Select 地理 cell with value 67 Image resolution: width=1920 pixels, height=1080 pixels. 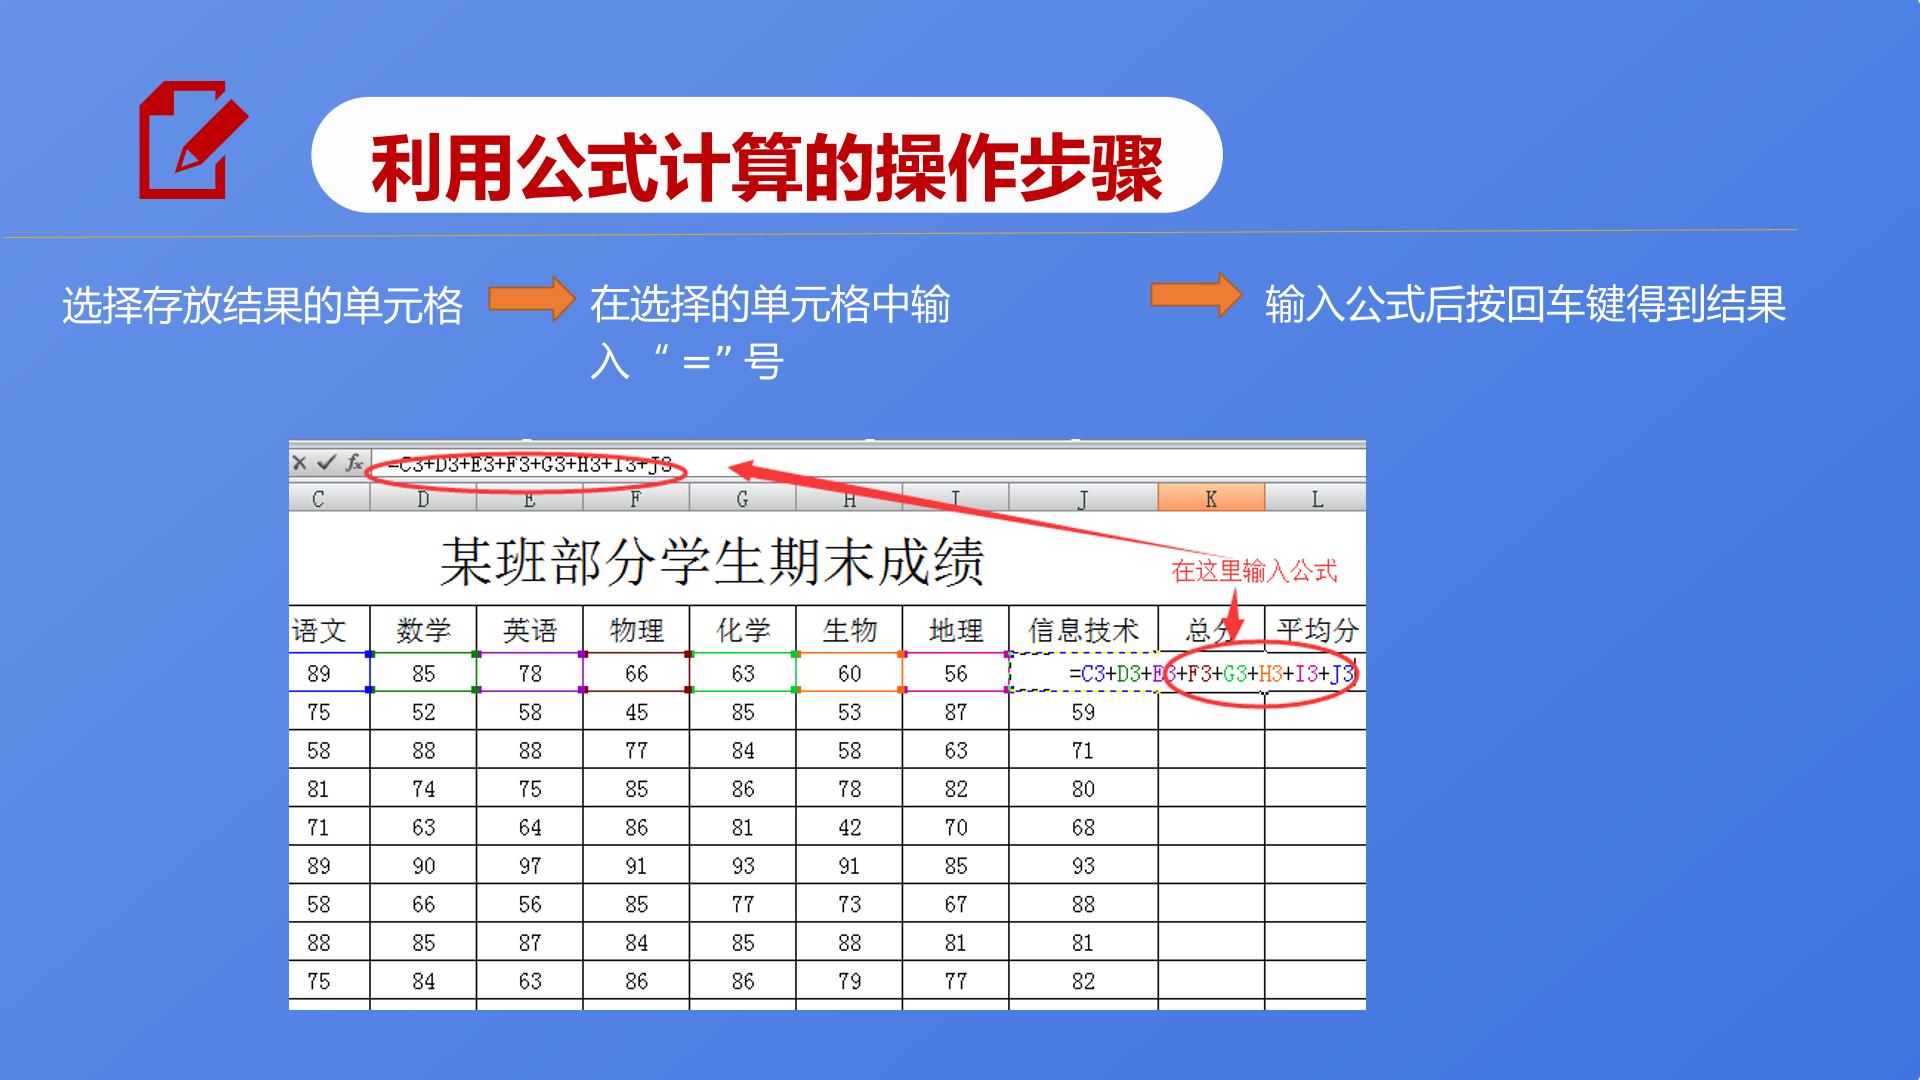click(955, 904)
